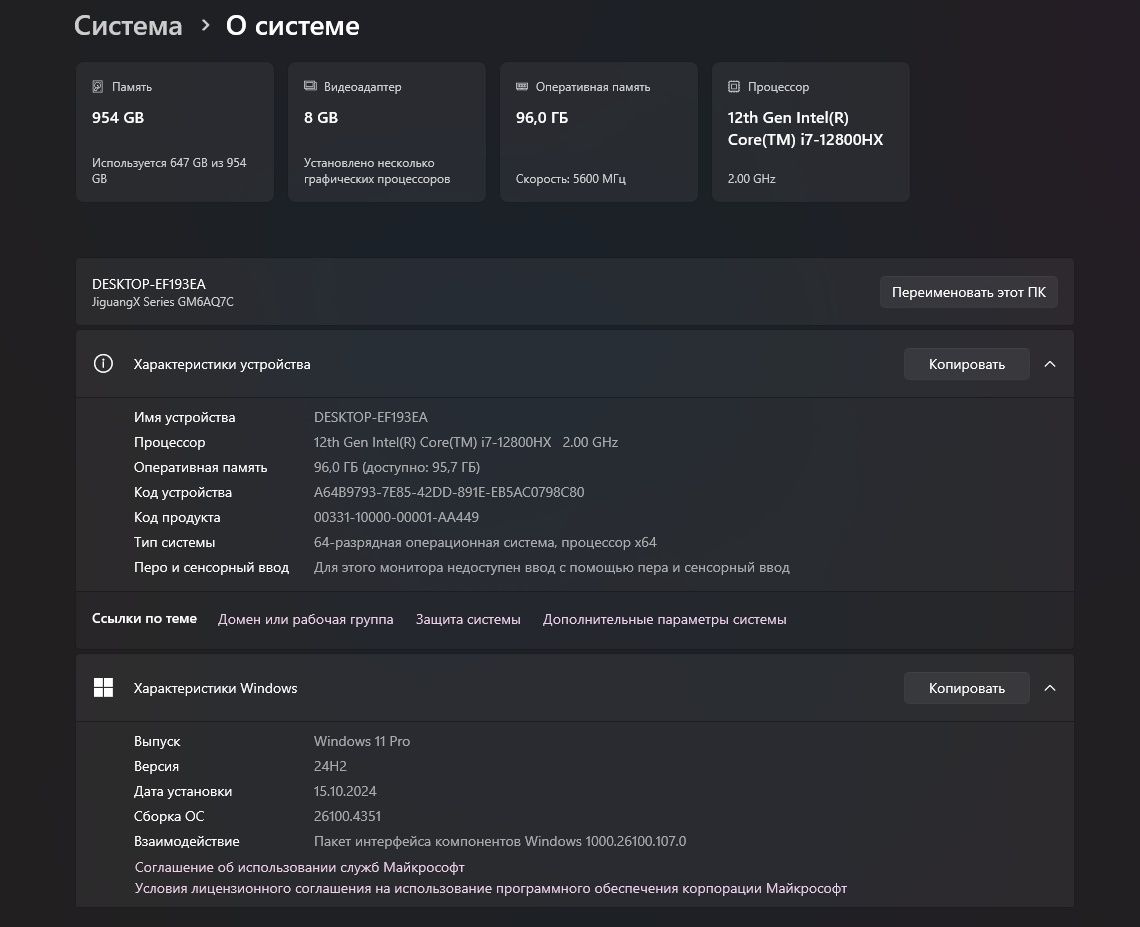Open Защита системы link
The height and width of the screenshot is (927, 1140).
[468, 619]
